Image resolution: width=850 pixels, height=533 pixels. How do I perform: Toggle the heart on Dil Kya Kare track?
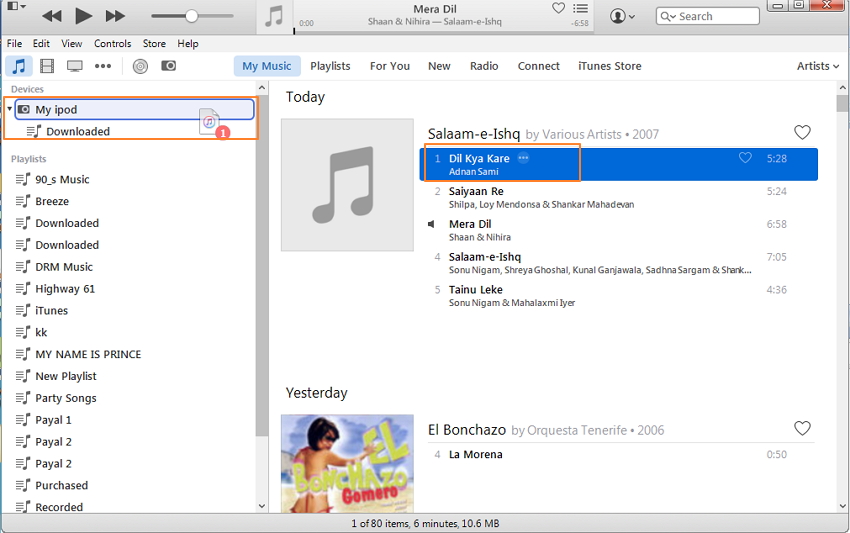(x=745, y=158)
